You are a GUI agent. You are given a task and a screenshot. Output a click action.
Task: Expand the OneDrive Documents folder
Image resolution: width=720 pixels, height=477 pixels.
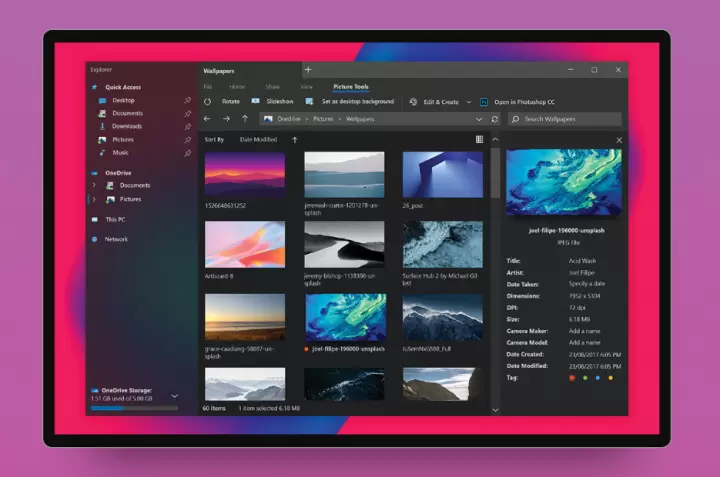tap(94, 185)
